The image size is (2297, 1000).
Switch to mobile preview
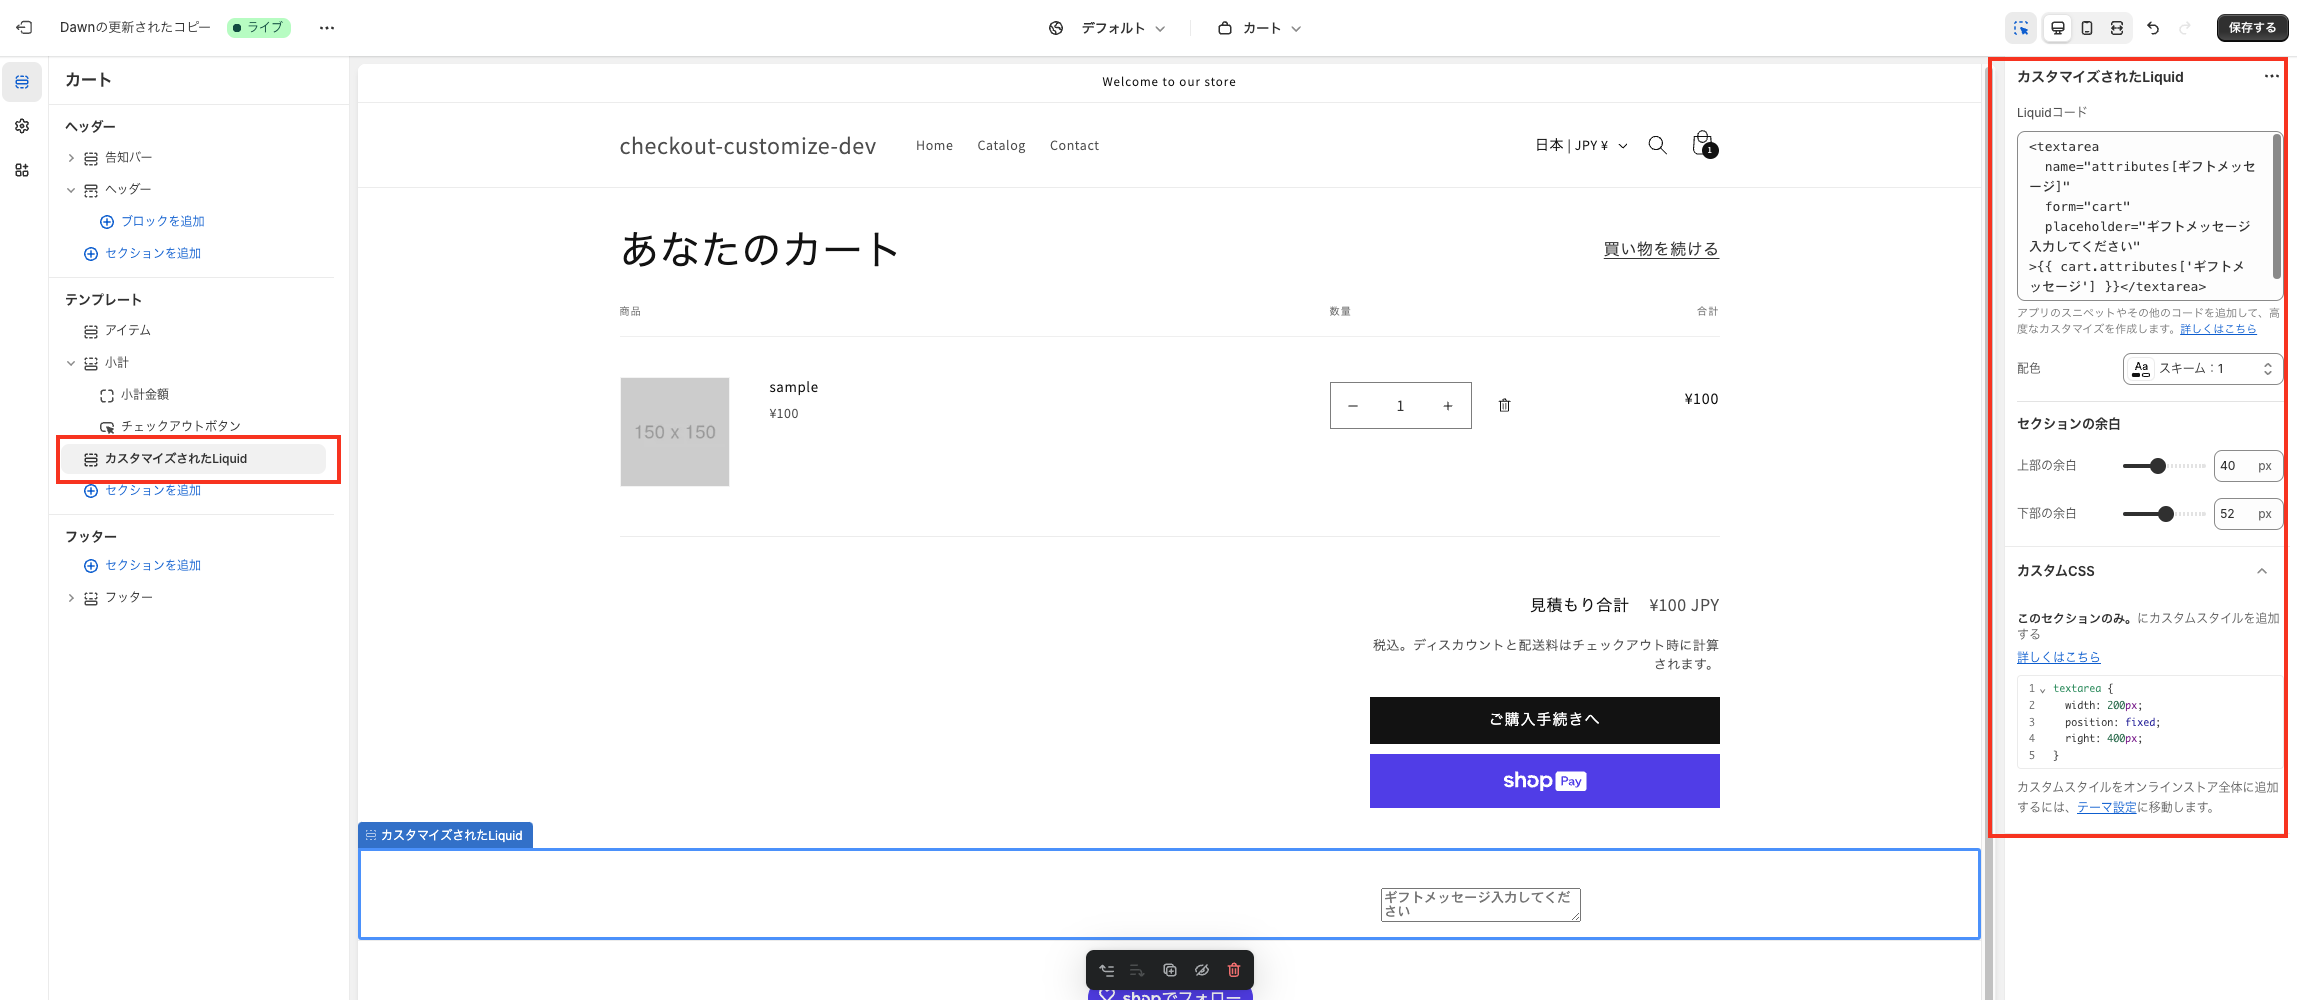click(x=2087, y=28)
